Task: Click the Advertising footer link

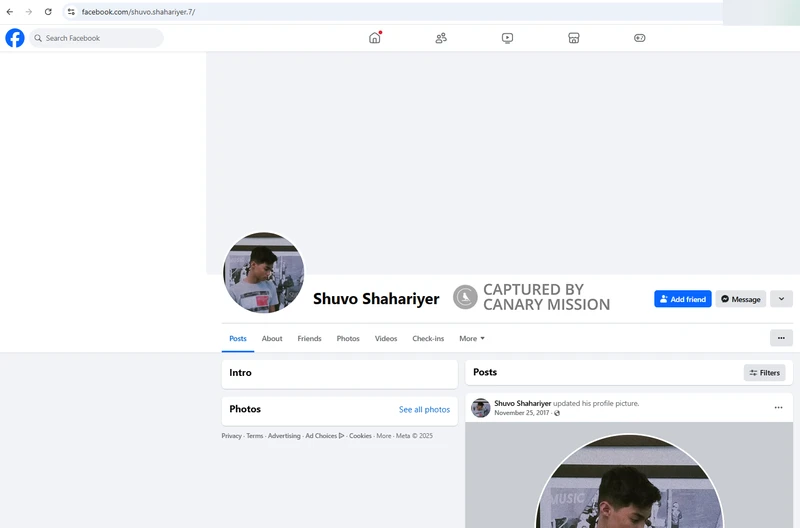Action: (284, 436)
